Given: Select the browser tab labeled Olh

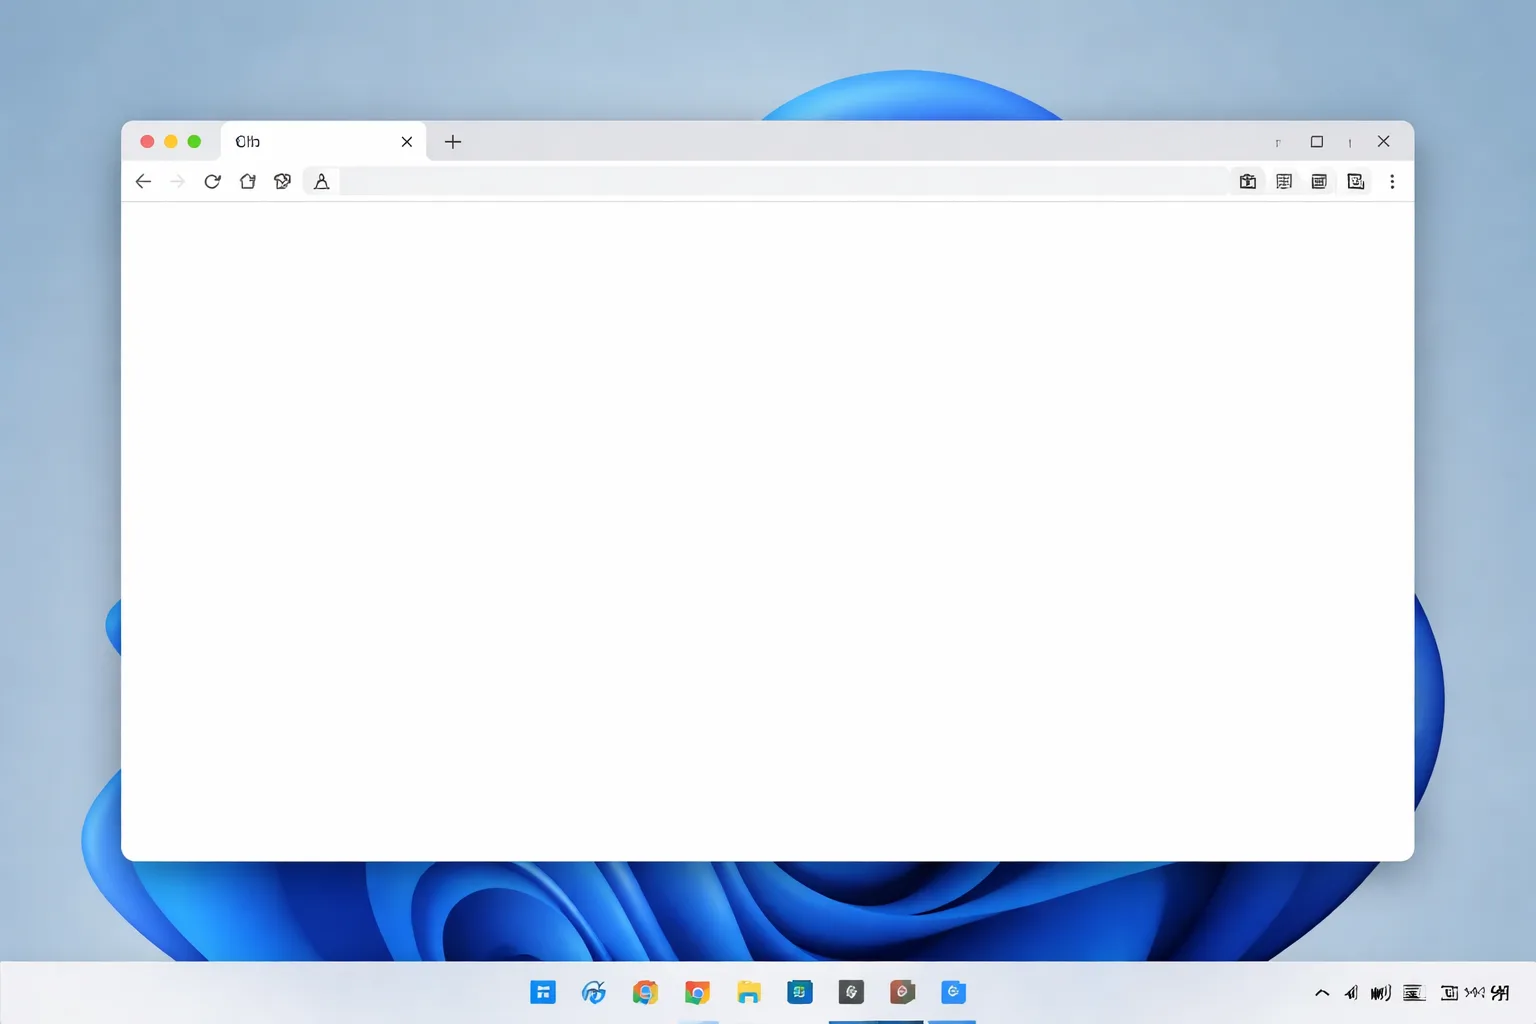Looking at the screenshot, I should coord(323,141).
